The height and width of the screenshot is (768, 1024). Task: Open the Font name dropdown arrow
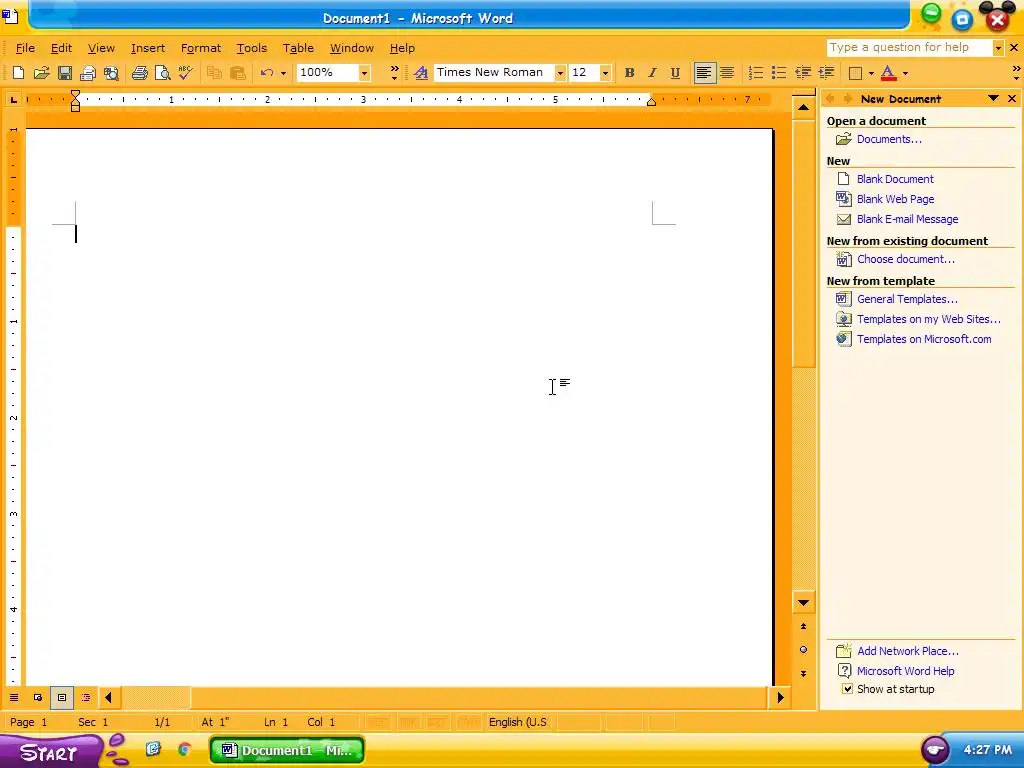[x=560, y=73]
